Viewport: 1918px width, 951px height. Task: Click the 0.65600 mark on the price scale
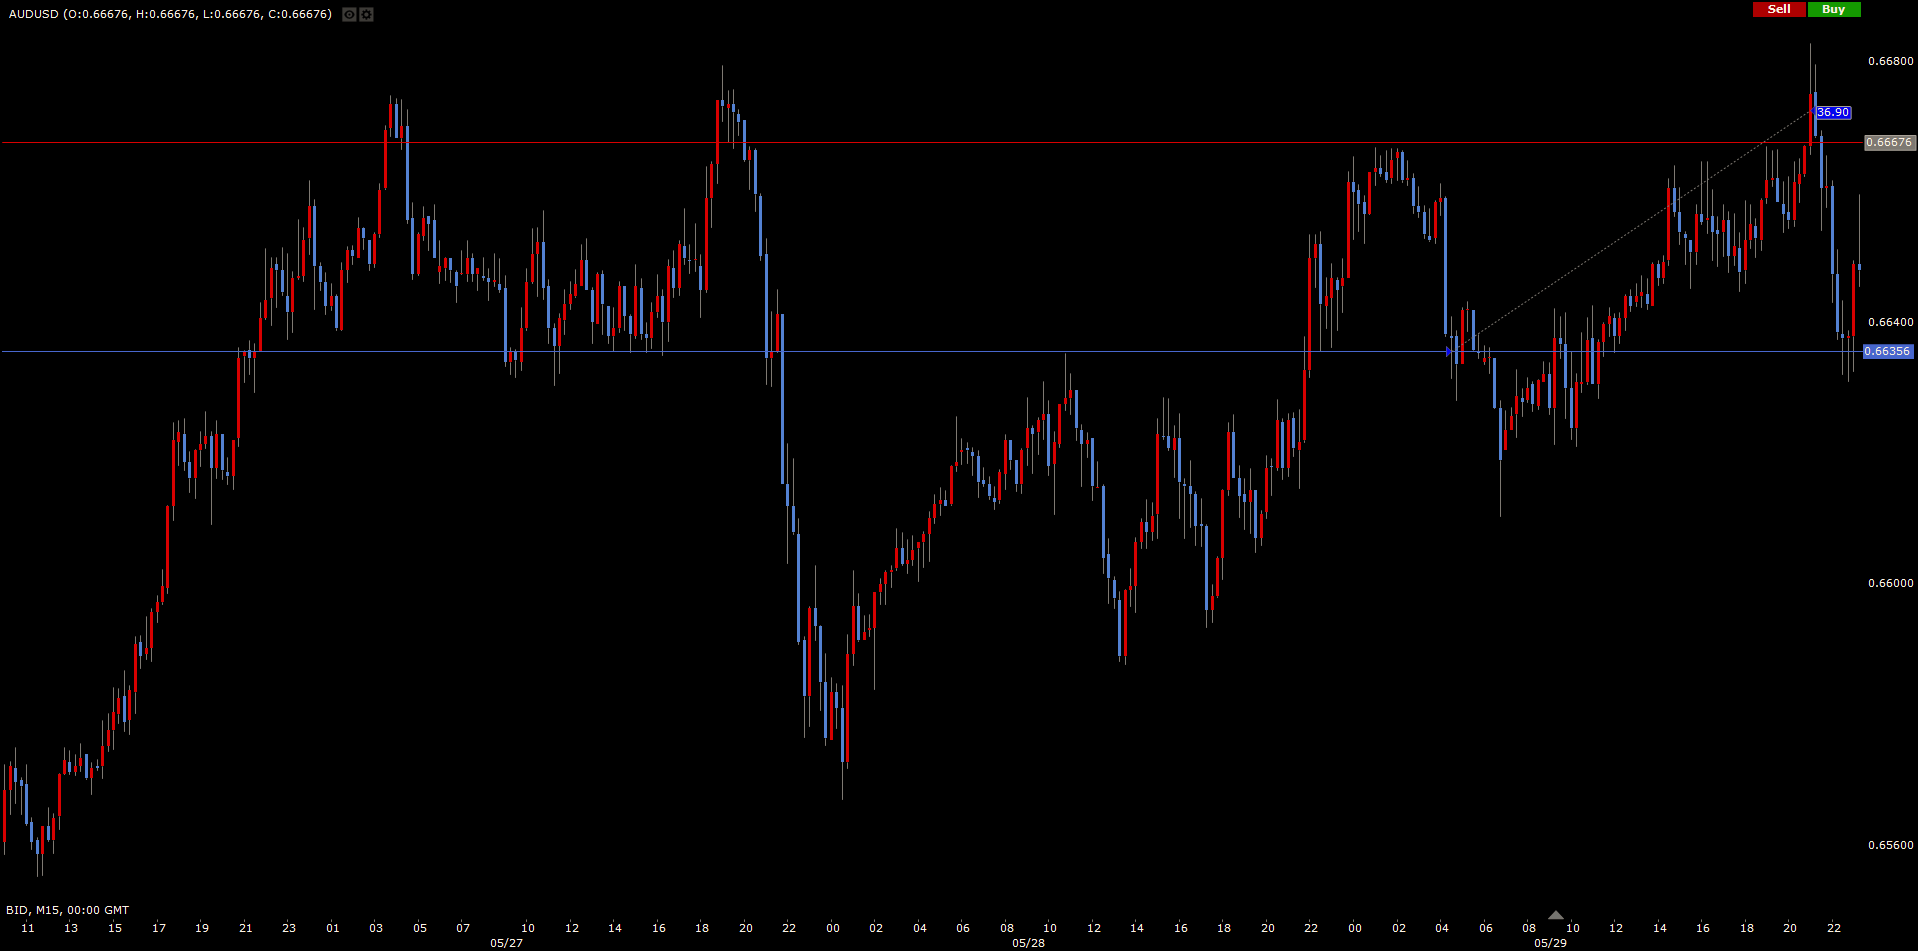point(1890,845)
